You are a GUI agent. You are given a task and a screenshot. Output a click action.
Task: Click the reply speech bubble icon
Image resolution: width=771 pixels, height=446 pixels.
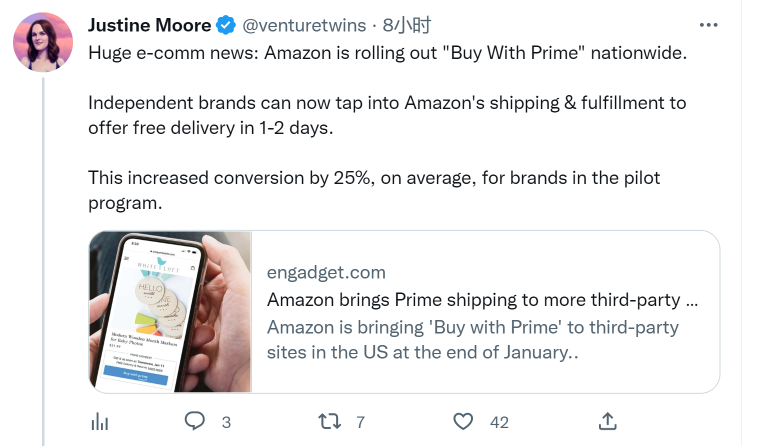(196, 421)
